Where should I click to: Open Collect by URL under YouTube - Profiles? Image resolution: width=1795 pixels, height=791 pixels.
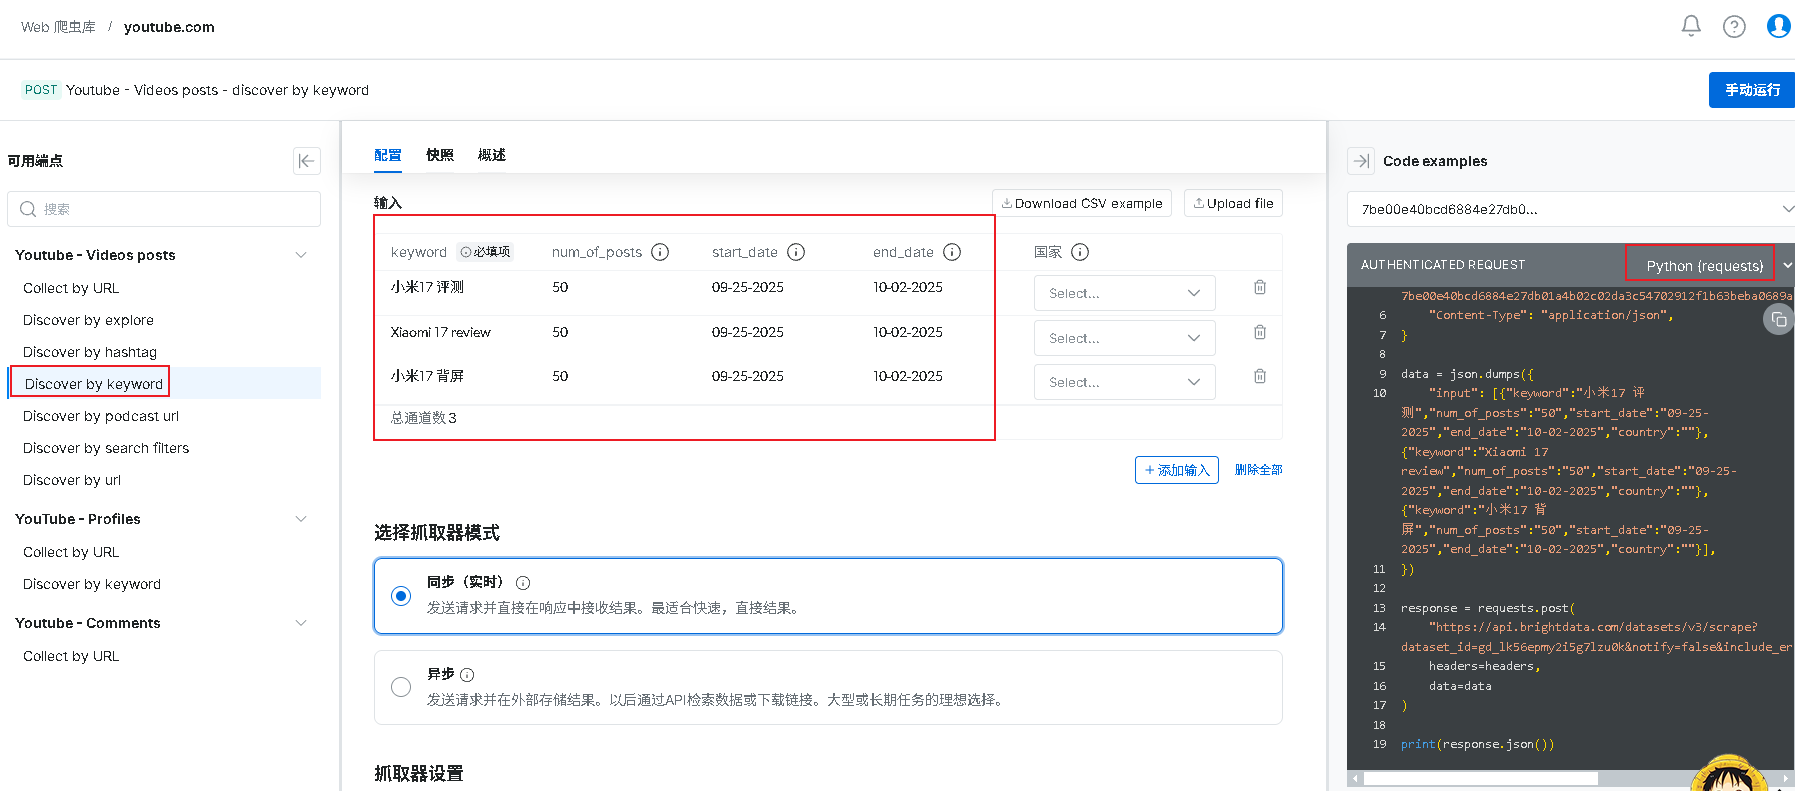[71, 552]
